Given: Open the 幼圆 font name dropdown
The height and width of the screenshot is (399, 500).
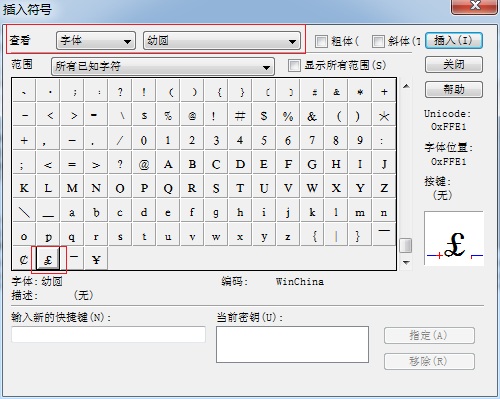Looking at the screenshot, I should 222,41.
